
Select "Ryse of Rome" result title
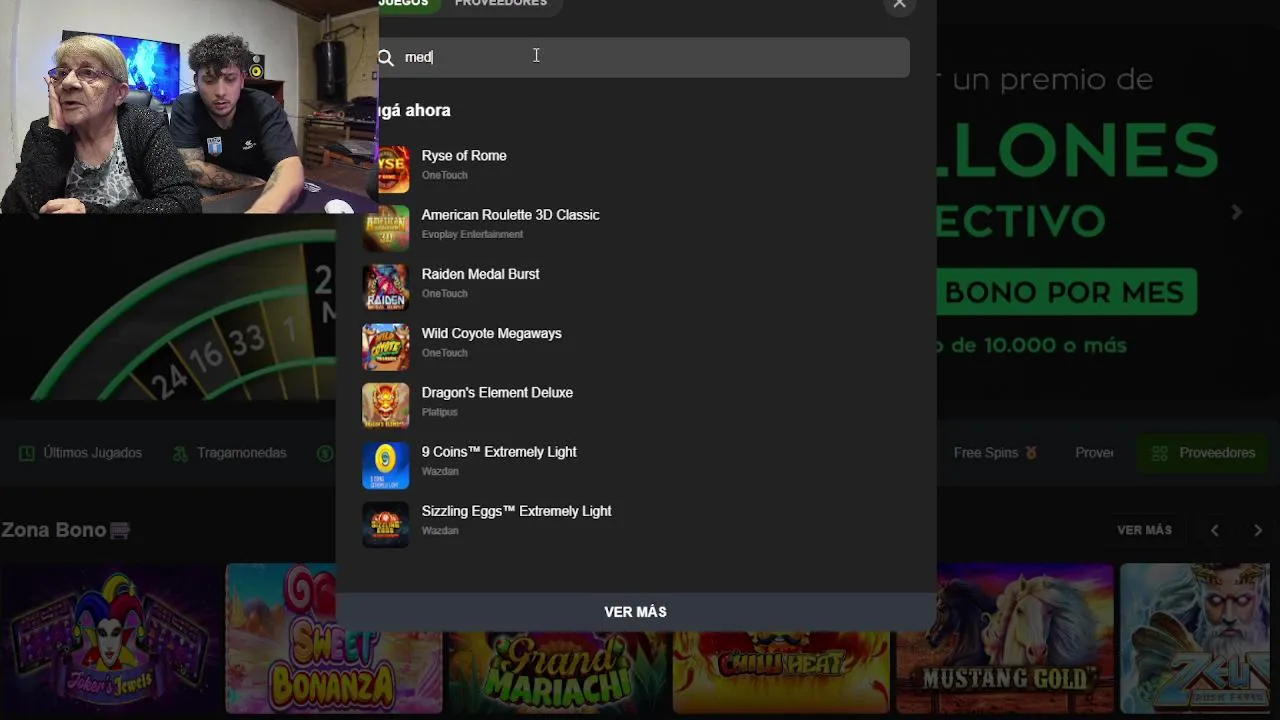pyautogui.click(x=464, y=156)
